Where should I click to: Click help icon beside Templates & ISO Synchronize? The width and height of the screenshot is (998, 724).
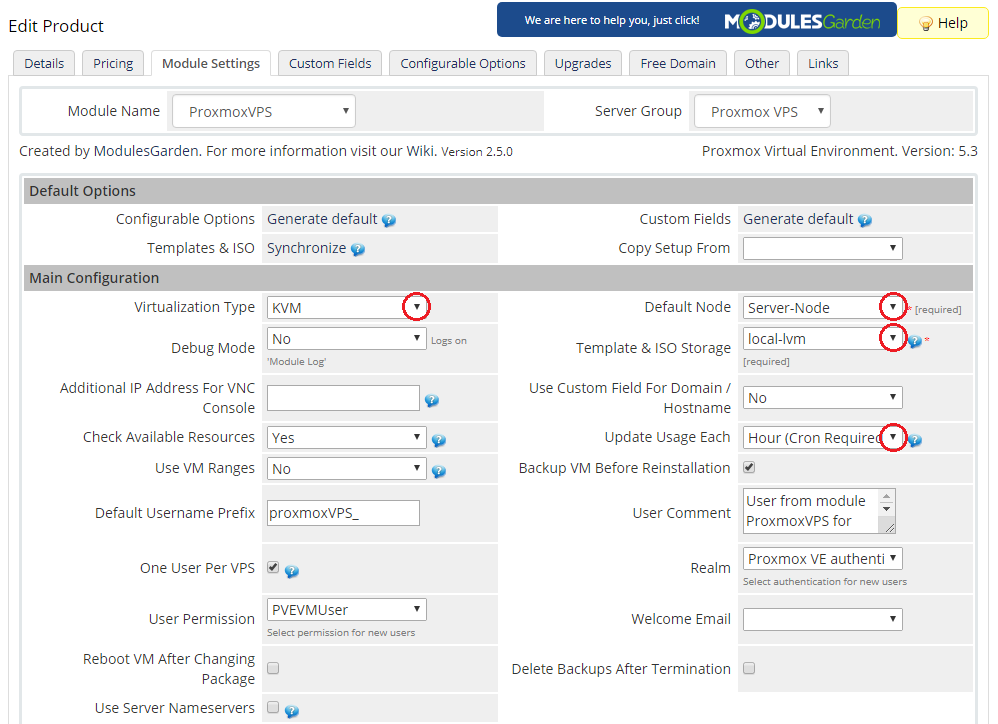pyautogui.click(x=358, y=249)
